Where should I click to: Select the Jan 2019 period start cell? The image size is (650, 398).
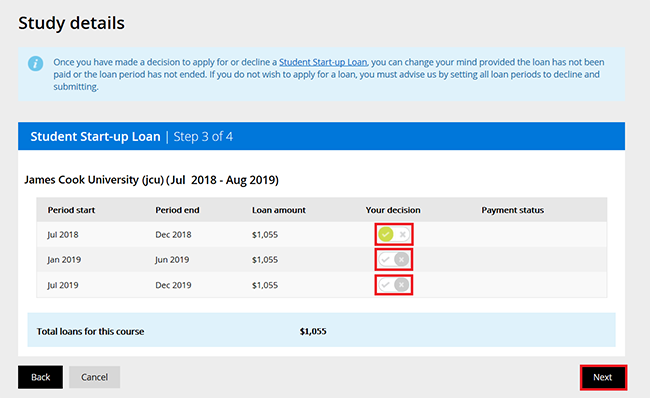[64, 260]
